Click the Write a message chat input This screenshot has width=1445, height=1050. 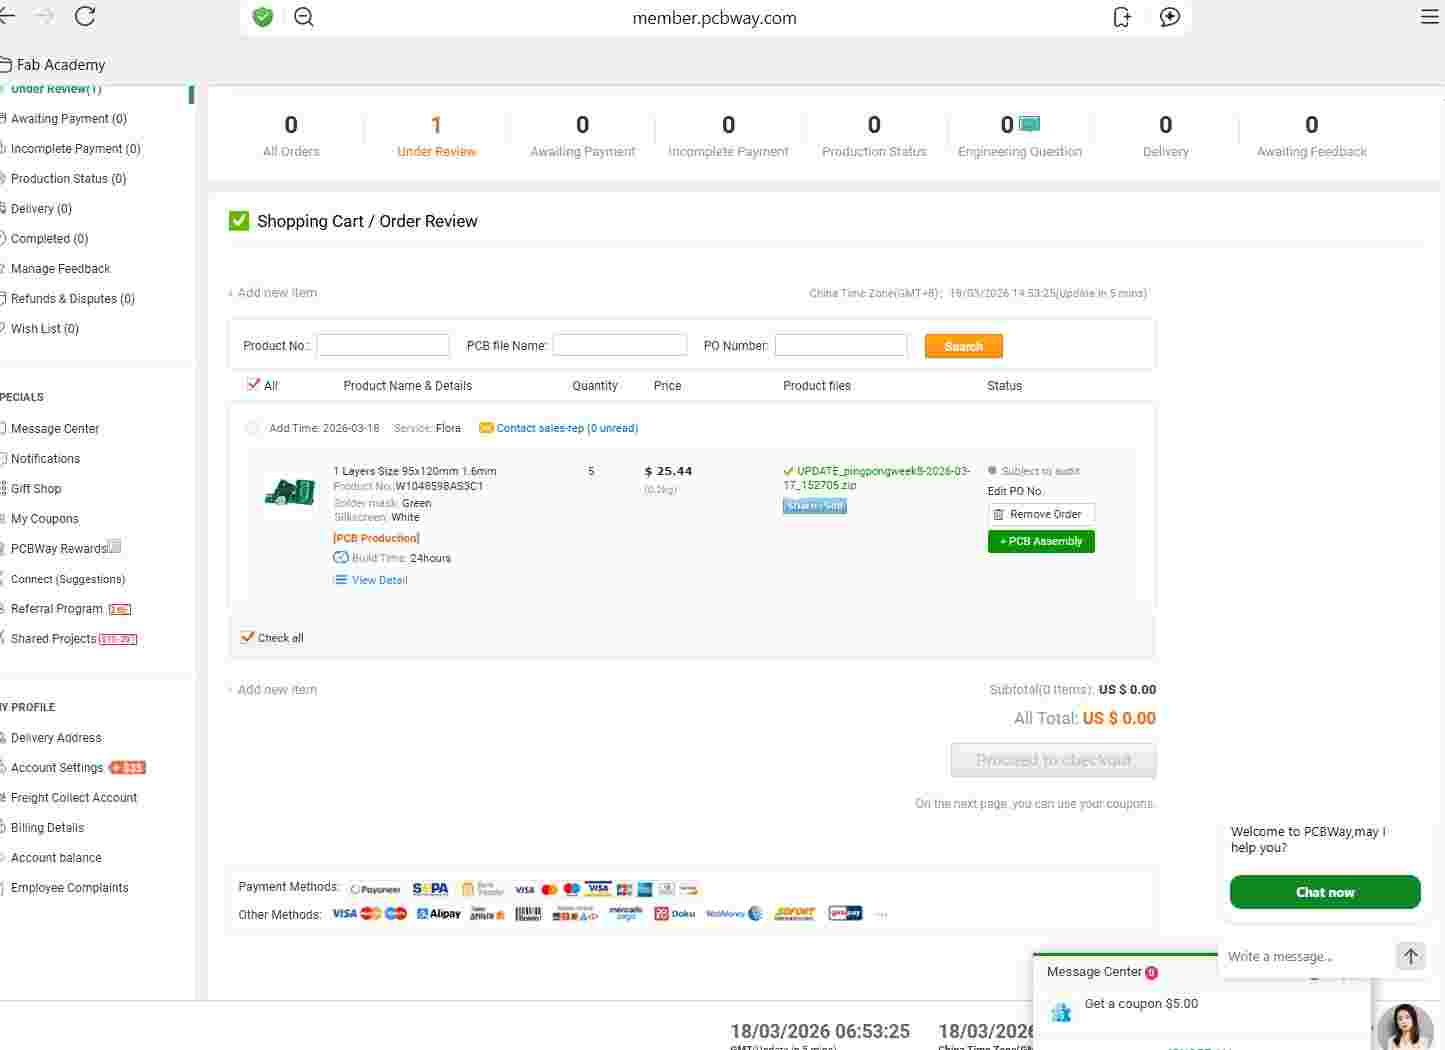1306,957
